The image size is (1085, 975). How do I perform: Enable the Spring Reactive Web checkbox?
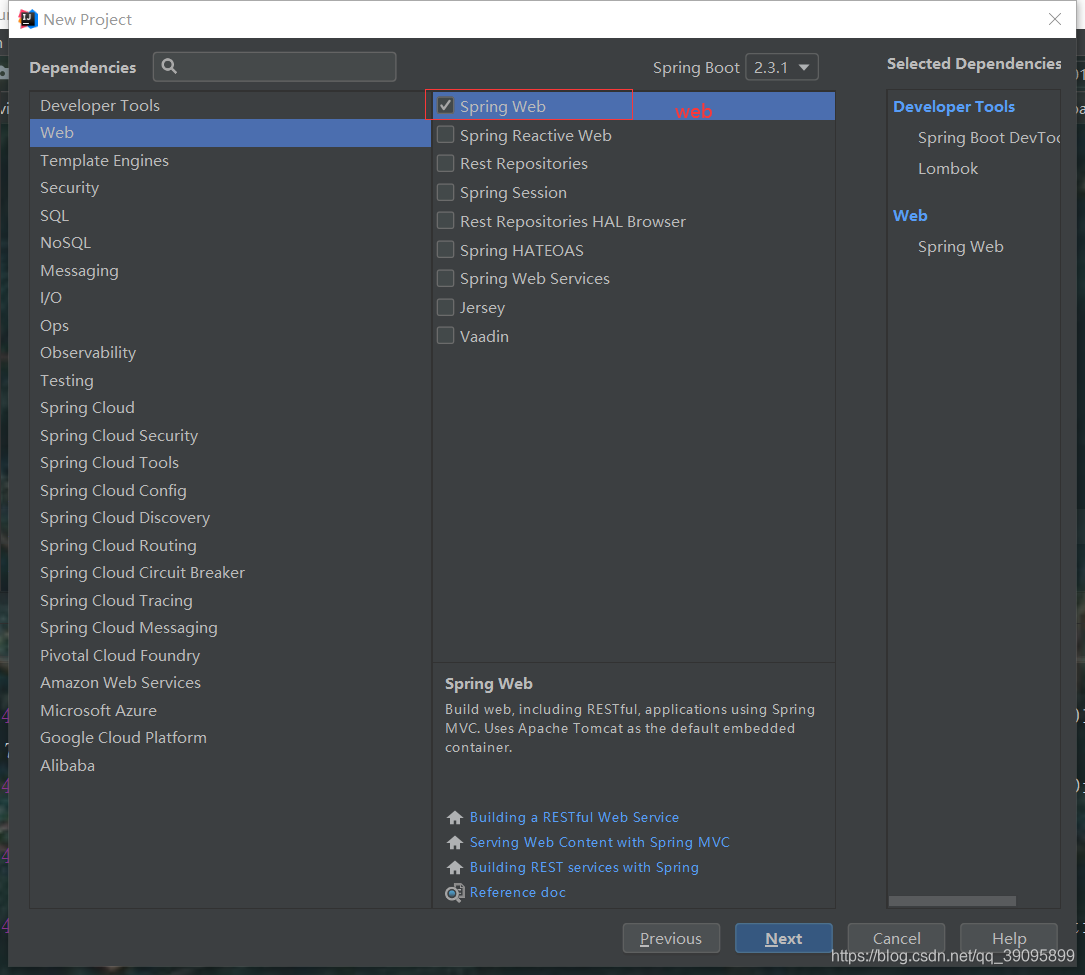click(x=445, y=135)
